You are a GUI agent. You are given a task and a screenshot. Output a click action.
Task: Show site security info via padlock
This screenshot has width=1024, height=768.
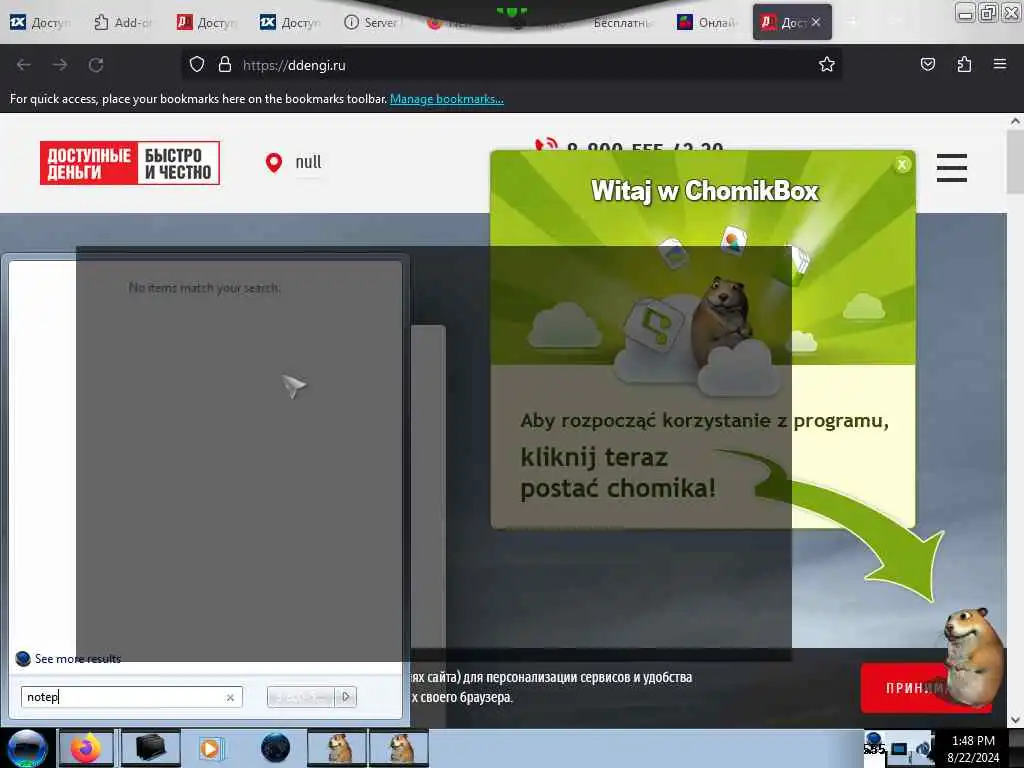tap(225, 65)
